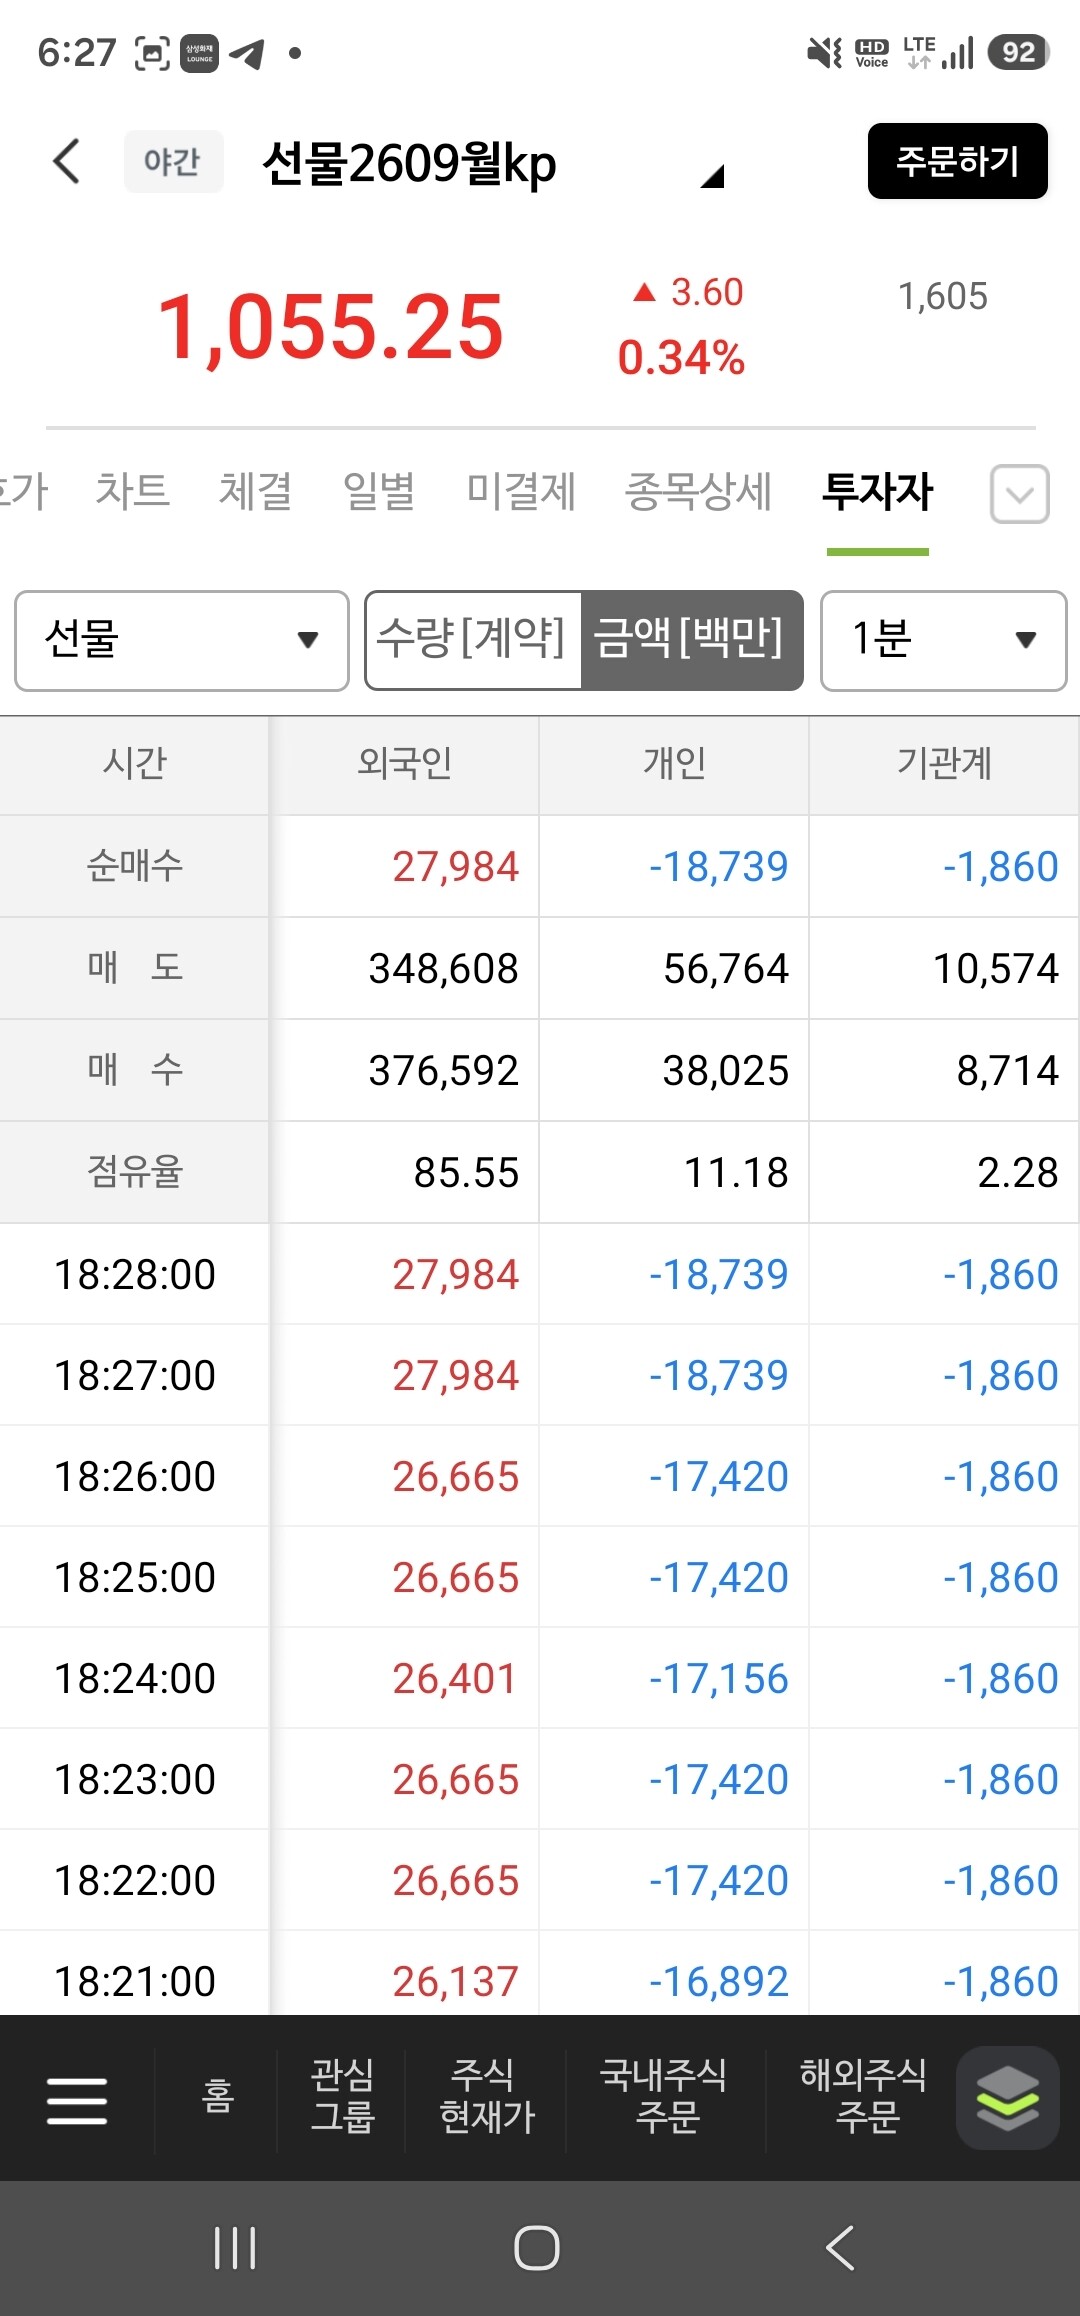Open the 선물 dropdown
This screenshot has width=1080, height=2316.
click(182, 640)
